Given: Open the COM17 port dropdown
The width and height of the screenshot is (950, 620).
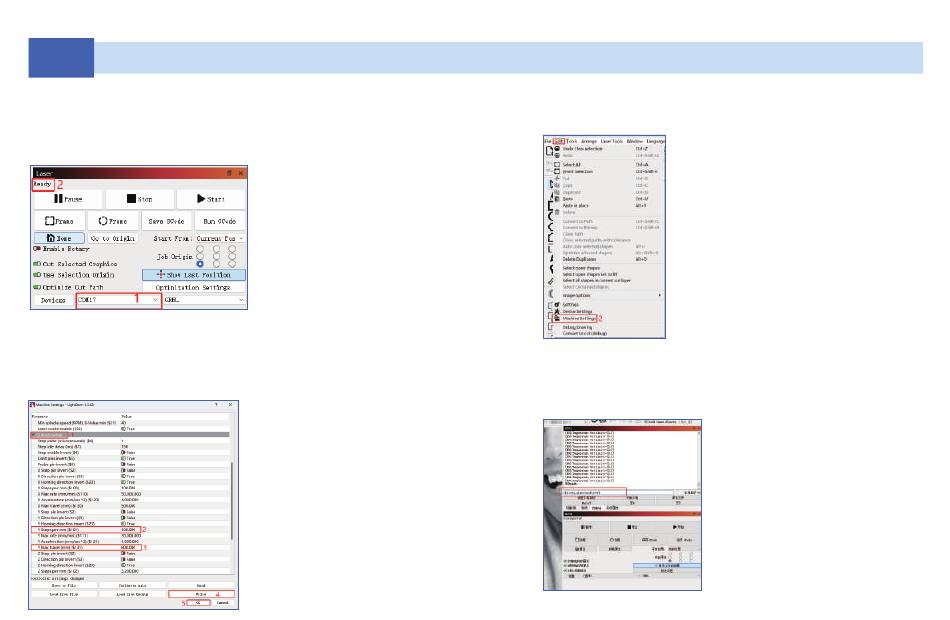Looking at the screenshot, I should [119, 300].
